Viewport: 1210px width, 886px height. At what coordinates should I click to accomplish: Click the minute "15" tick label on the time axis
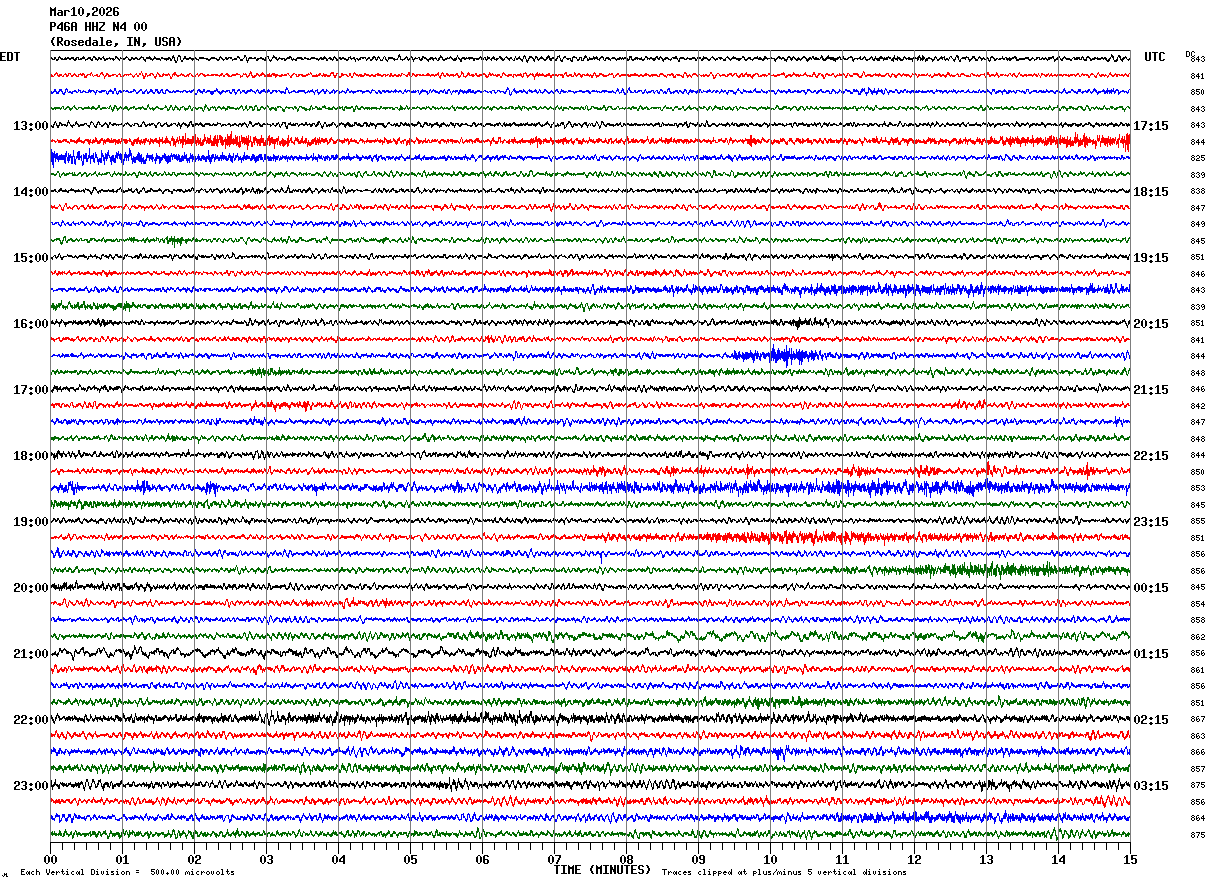pos(1130,860)
